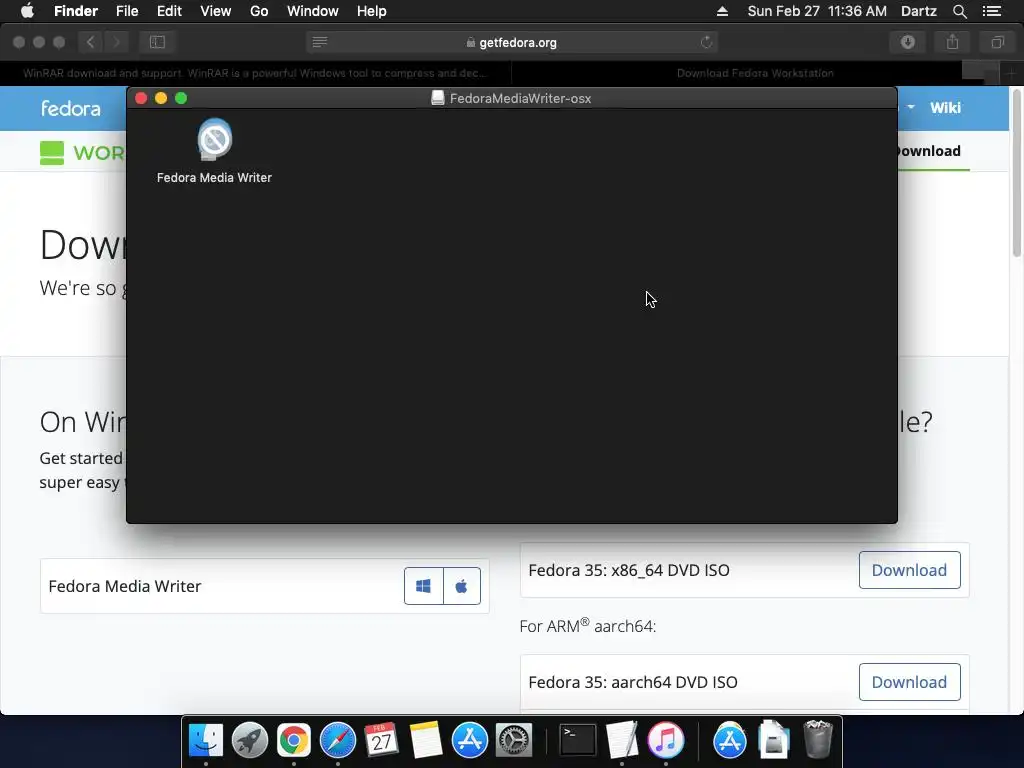
Task: Open the View menu
Action: click(x=216, y=11)
